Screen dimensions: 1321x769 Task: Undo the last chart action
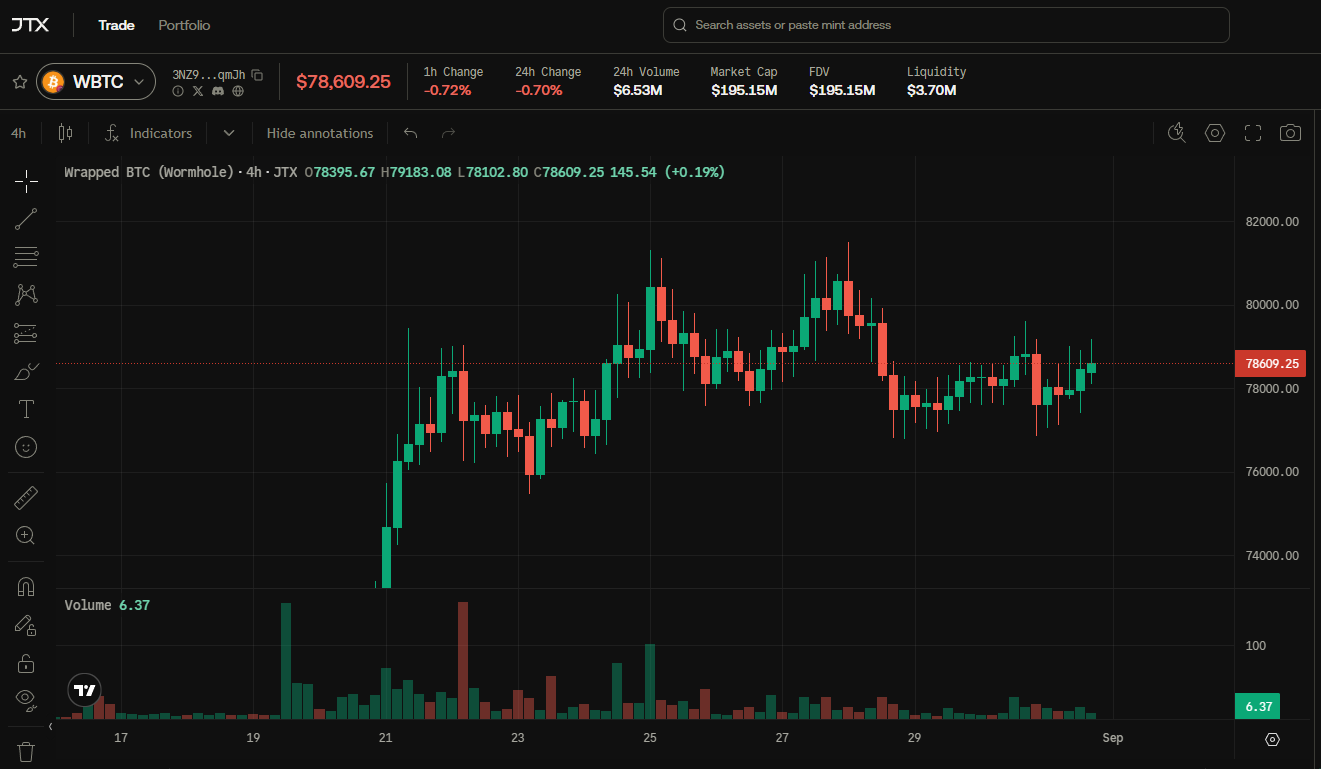[x=410, y=133]
